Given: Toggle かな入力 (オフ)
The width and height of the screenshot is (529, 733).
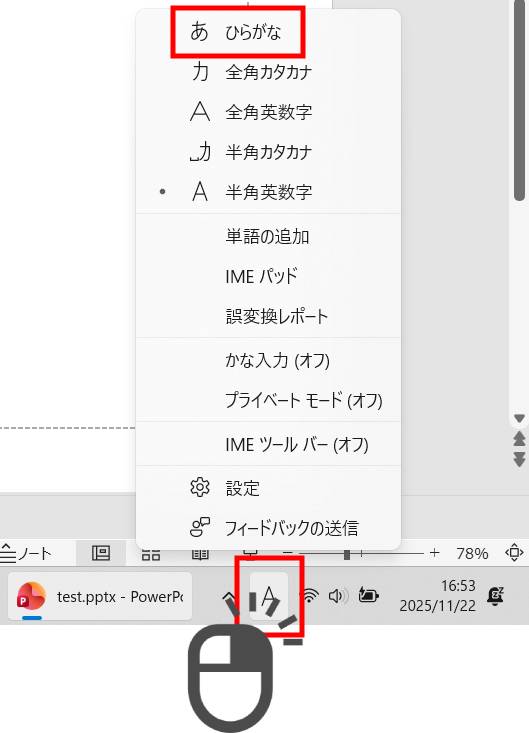Looking at the screenshot, I should [268, 360].
